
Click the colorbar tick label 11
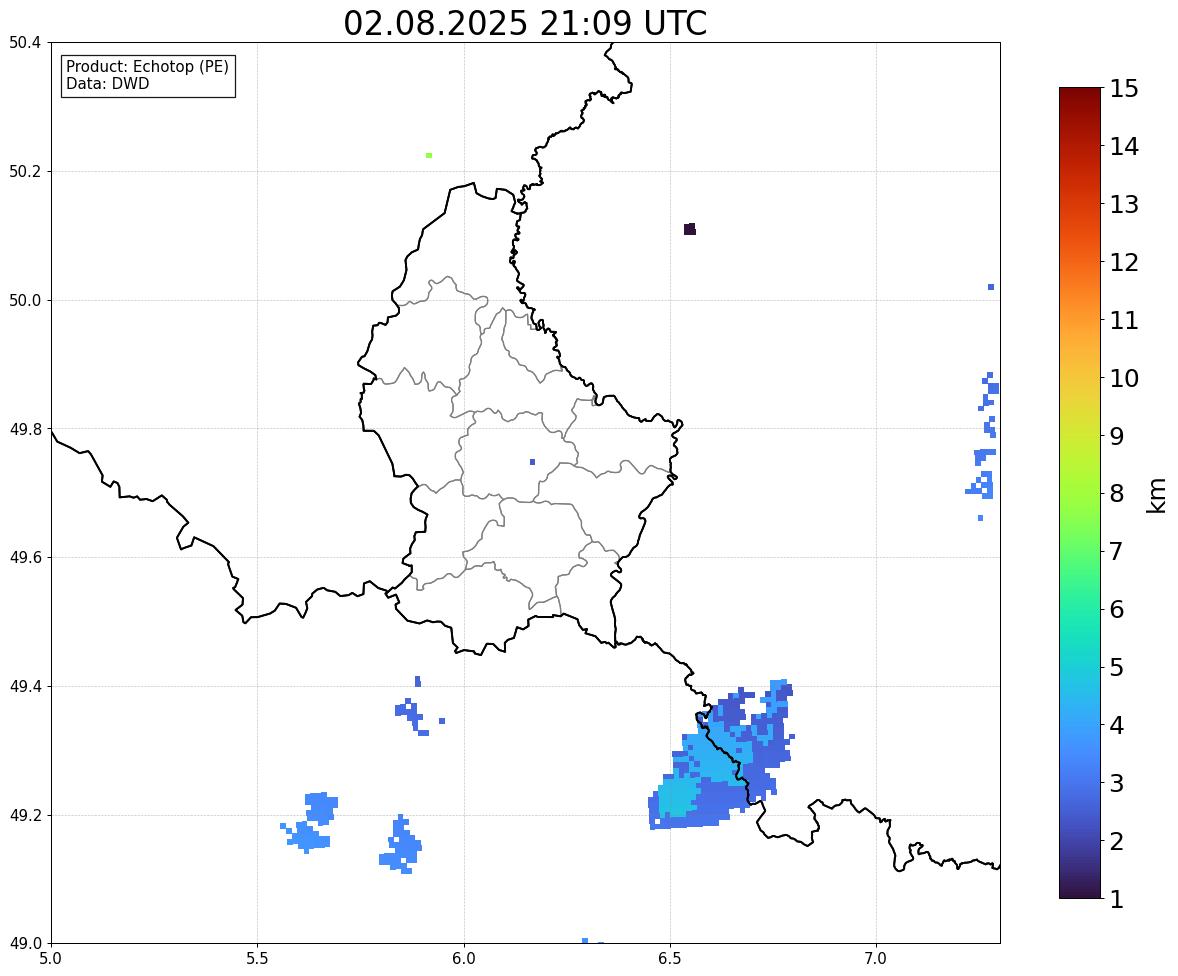1124,320
